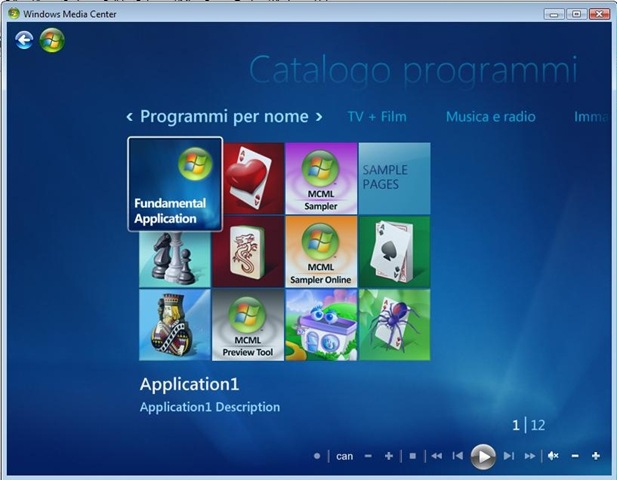The width and height of the screenshot is (617, 480).
Task: Close the Windows Media Center window
Action: point(599,14)
